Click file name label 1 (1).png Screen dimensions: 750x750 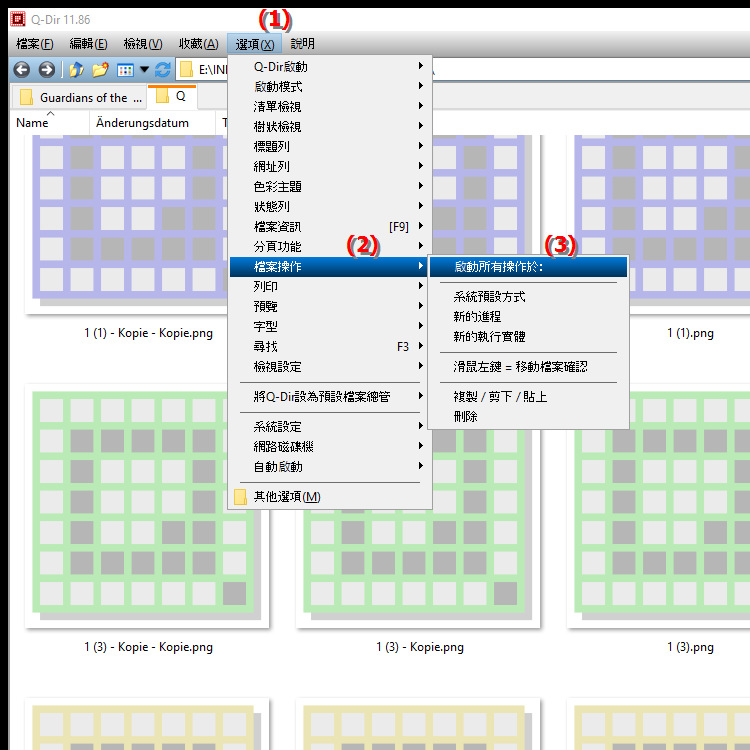(690, 333)
